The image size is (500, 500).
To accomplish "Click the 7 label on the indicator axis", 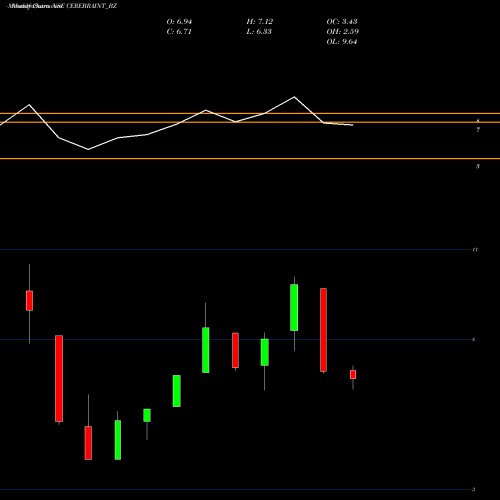I will pyautogui.click(x=478, y=130).
